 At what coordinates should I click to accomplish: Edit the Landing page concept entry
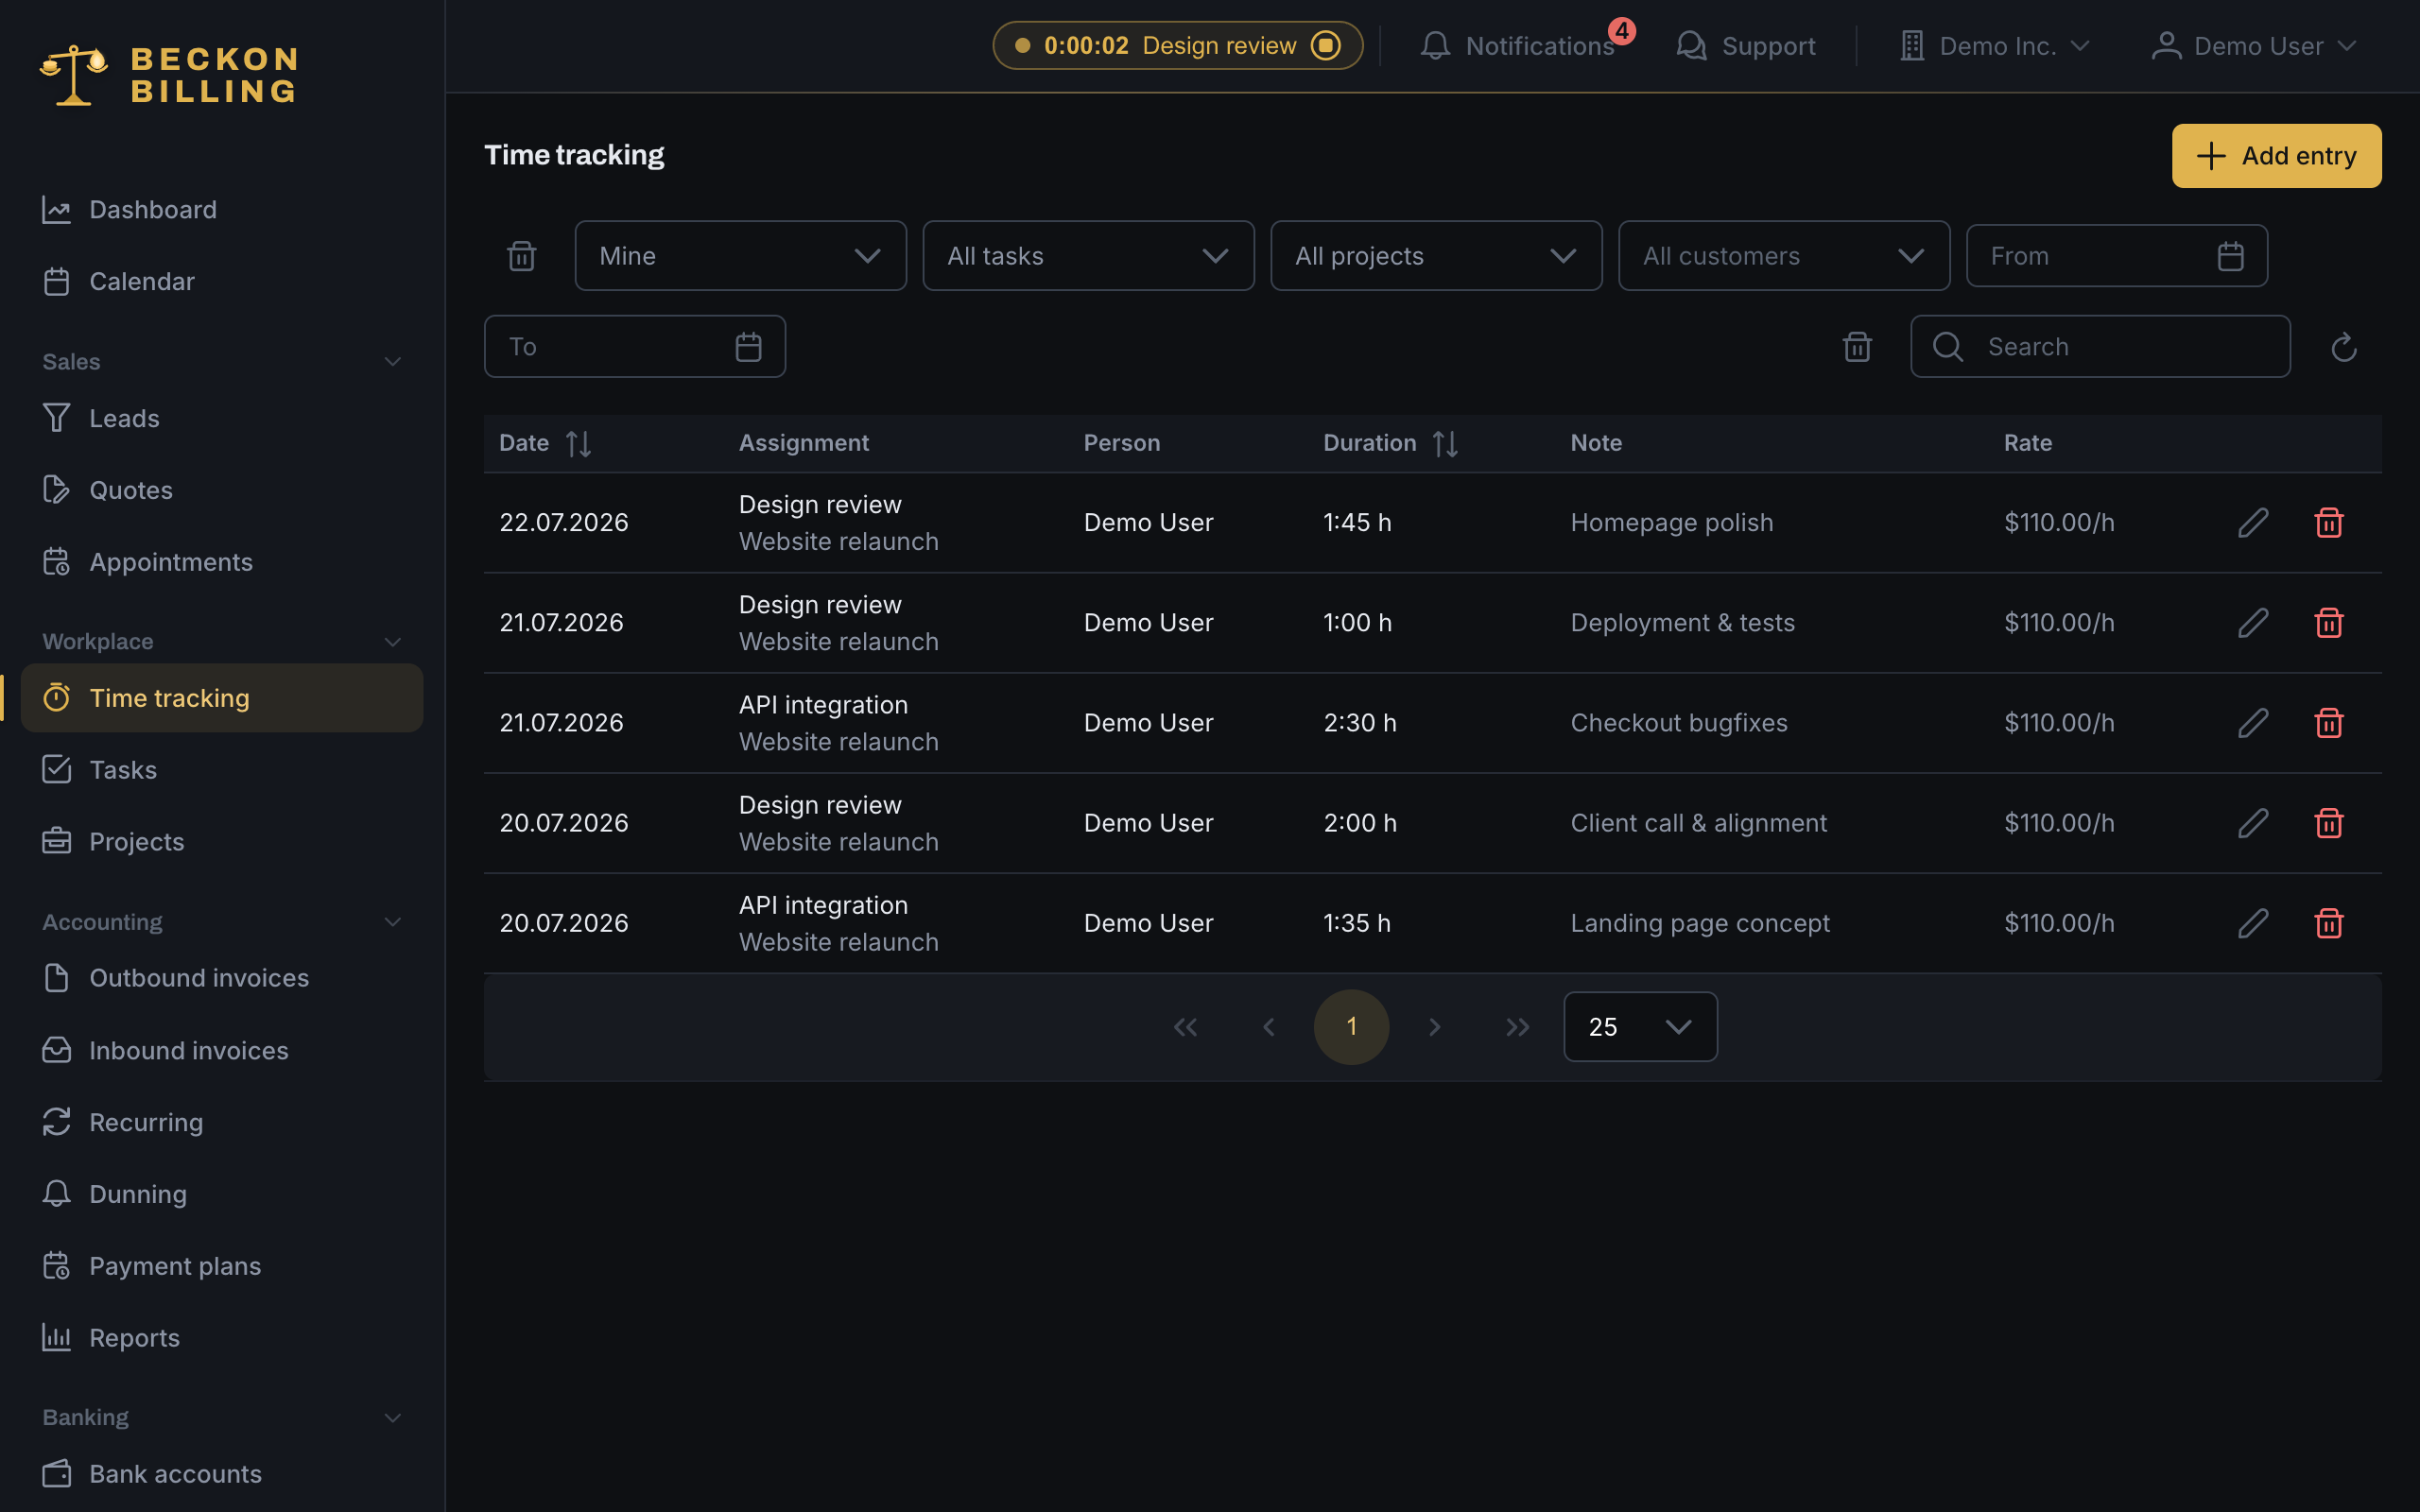pos(2253,923)
